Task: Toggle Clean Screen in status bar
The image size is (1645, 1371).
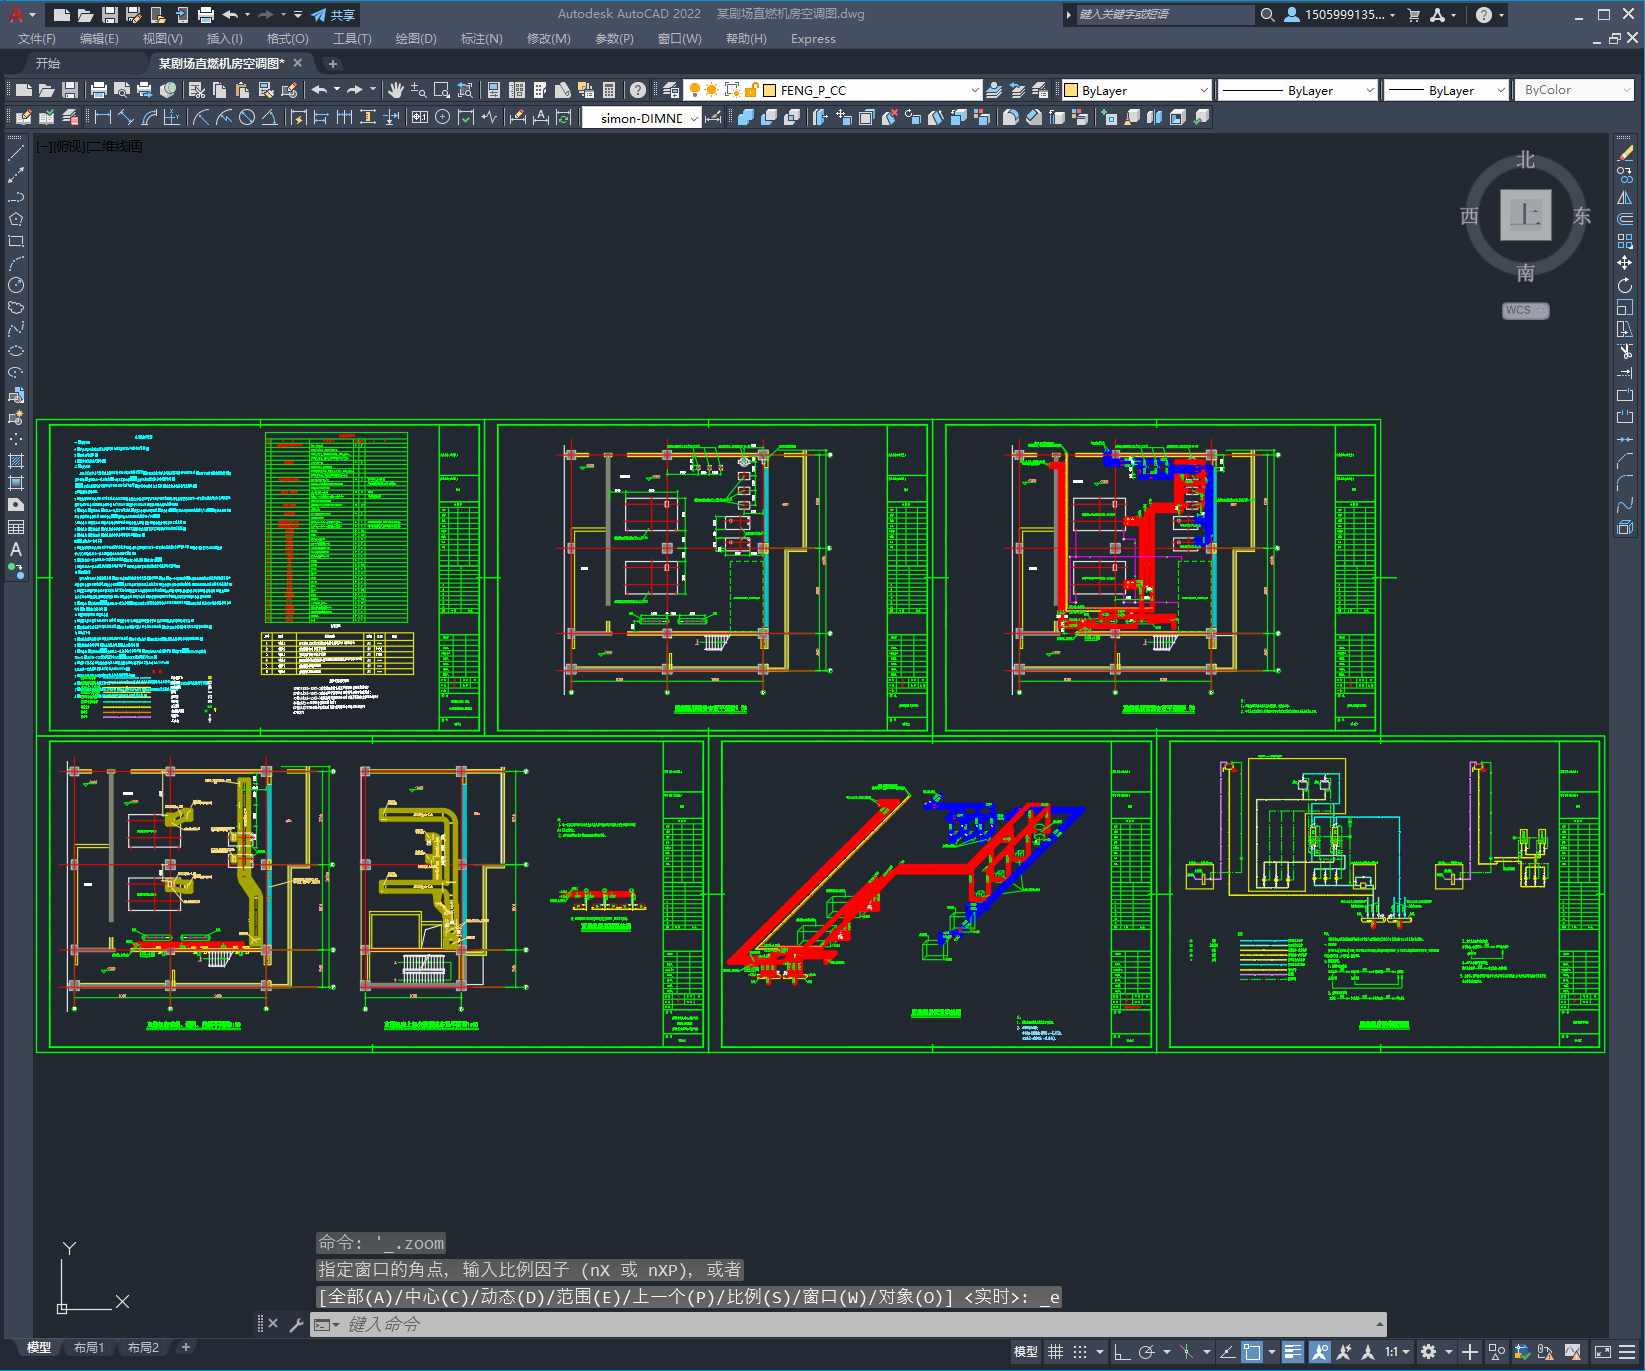Action: click(1602, 1352)
